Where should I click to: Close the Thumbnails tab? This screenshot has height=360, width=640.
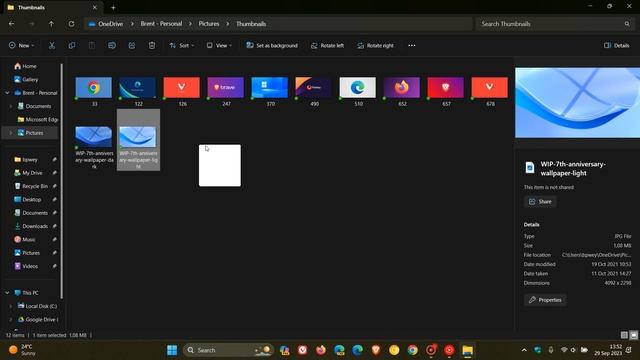click(95, 7)
